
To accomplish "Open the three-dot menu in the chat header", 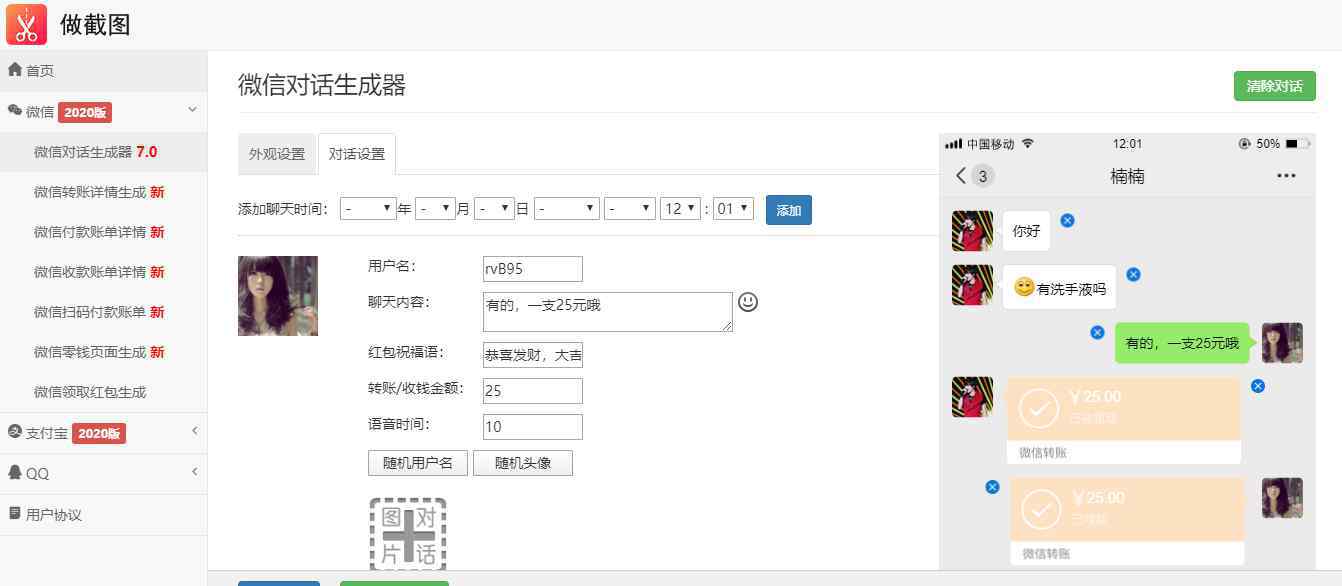I will pyautogui.click(x=1286, y=176).
